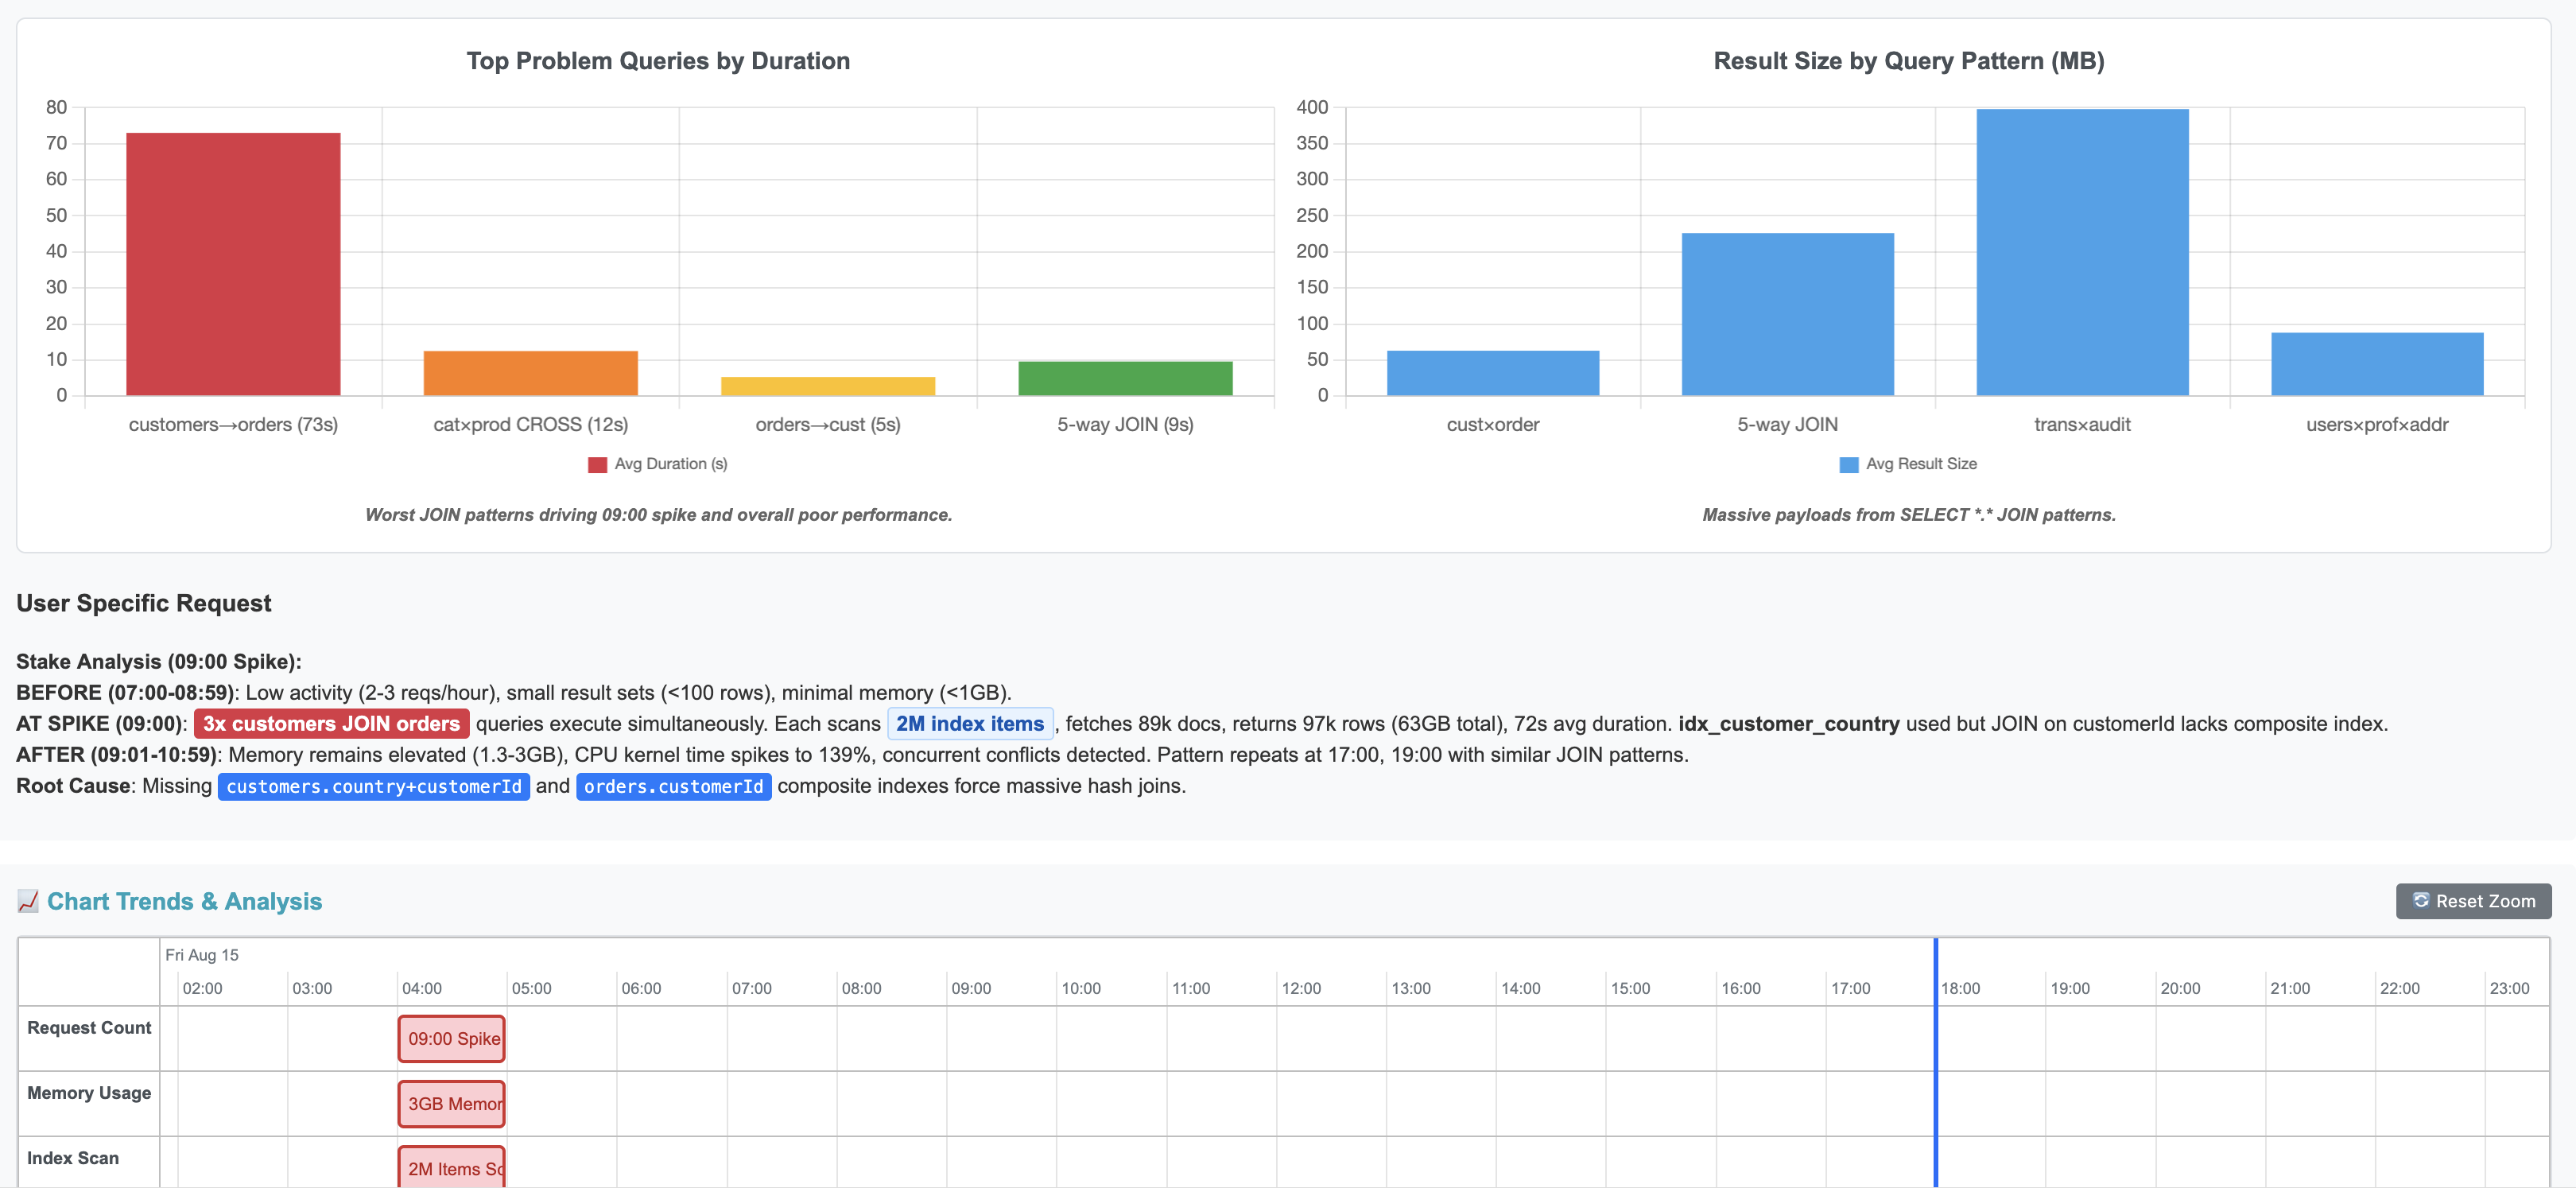The height and width of the screenshot is (1188, 2576).
Task: Click the 'idx_customer_country' bold text
Action: (x=1789, y=723)
